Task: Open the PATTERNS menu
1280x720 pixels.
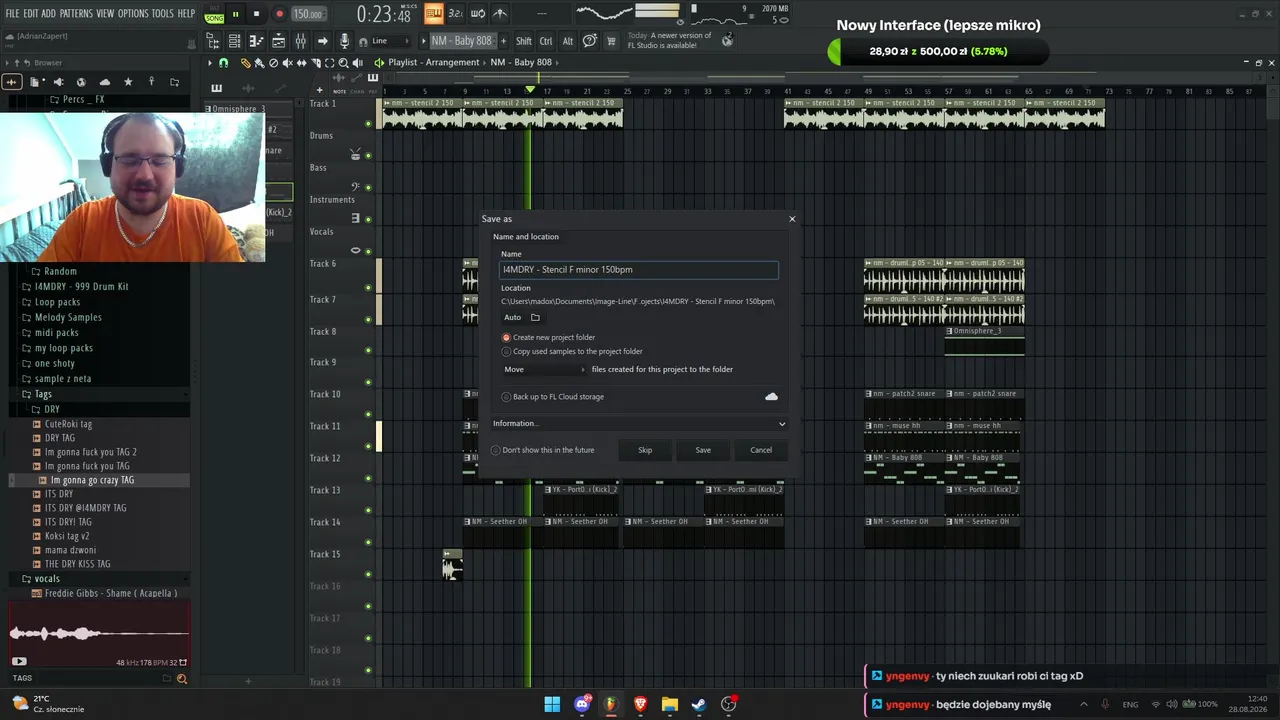Action: 76,14
